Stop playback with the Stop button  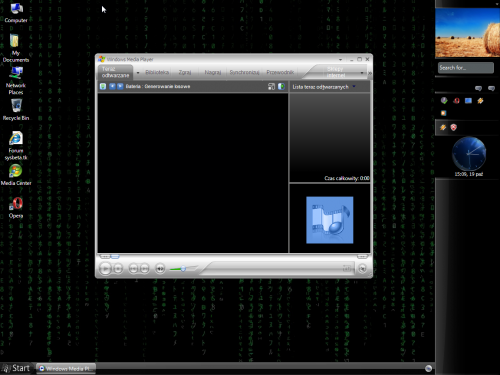(x=118, y=268)
